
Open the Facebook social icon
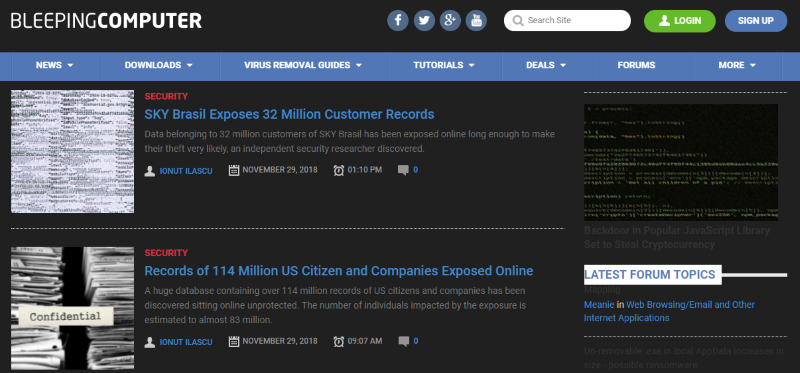pyautogui.click(x=398, y=20)
